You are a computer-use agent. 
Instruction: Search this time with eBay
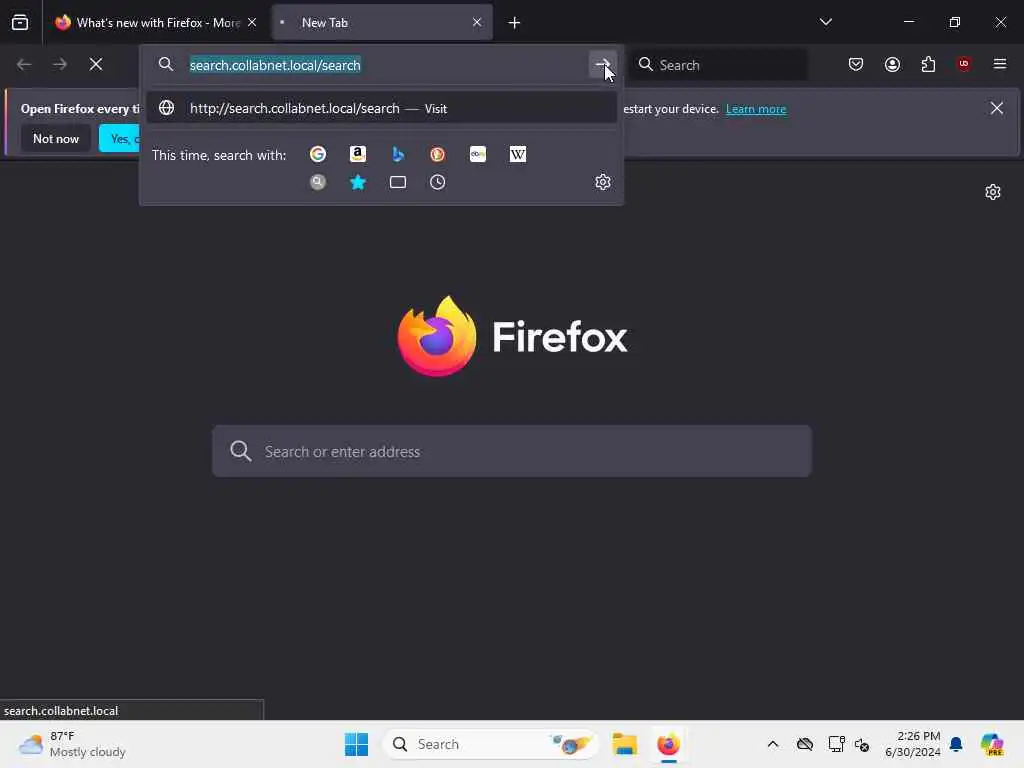click(x=478, y=154)
